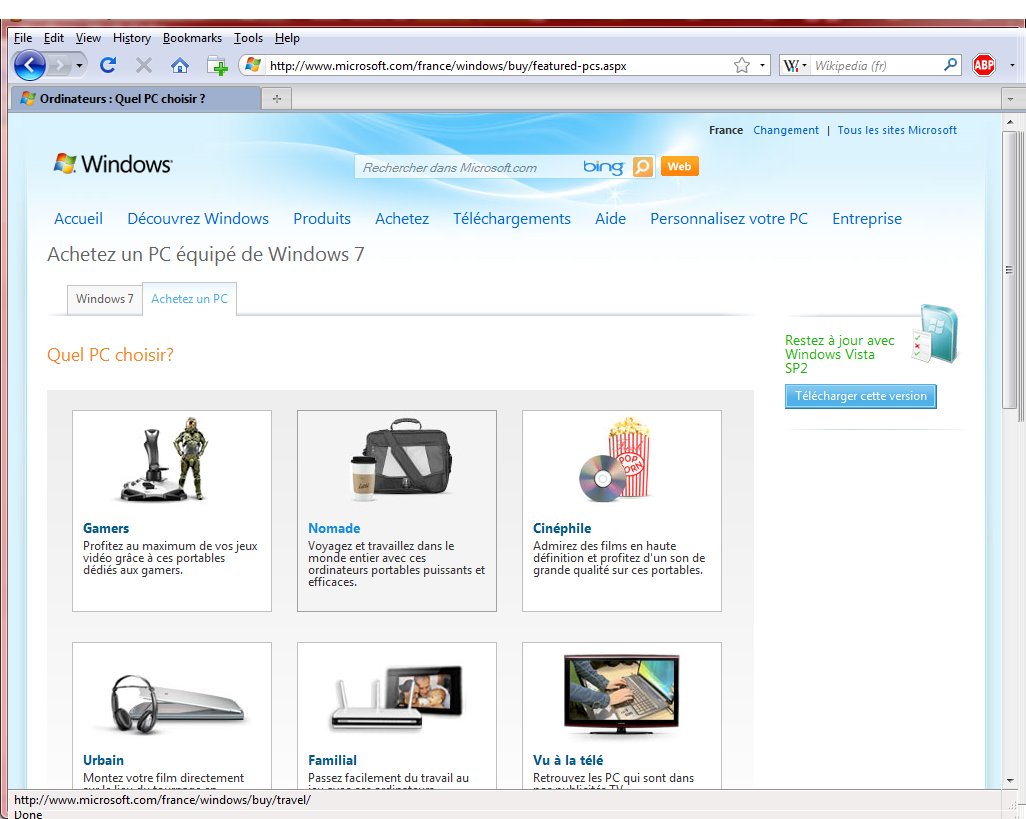Select the 'Ordinateurs : Quel PC choisir ?' browser tab
Screen dimensions: 1026x819
tap(134, 99)
